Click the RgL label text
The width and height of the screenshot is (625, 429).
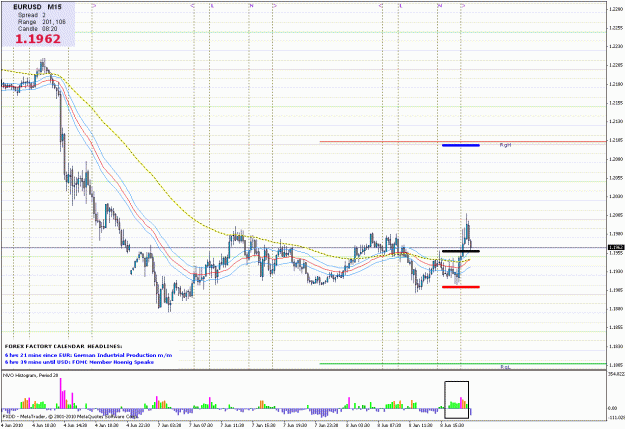(x=505, y=367)
